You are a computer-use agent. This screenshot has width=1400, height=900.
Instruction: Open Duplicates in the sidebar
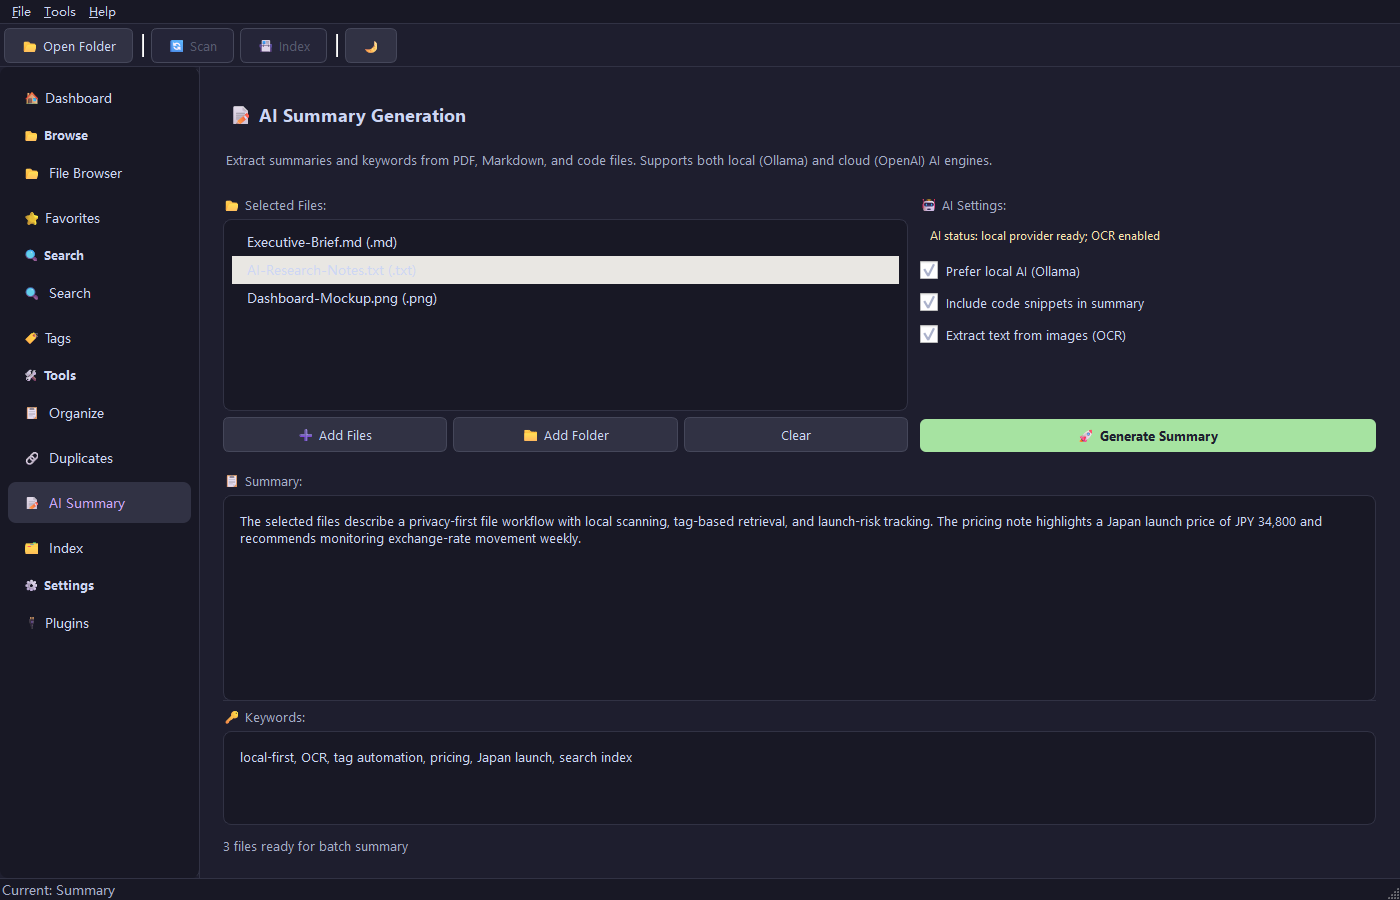(99, 458)
